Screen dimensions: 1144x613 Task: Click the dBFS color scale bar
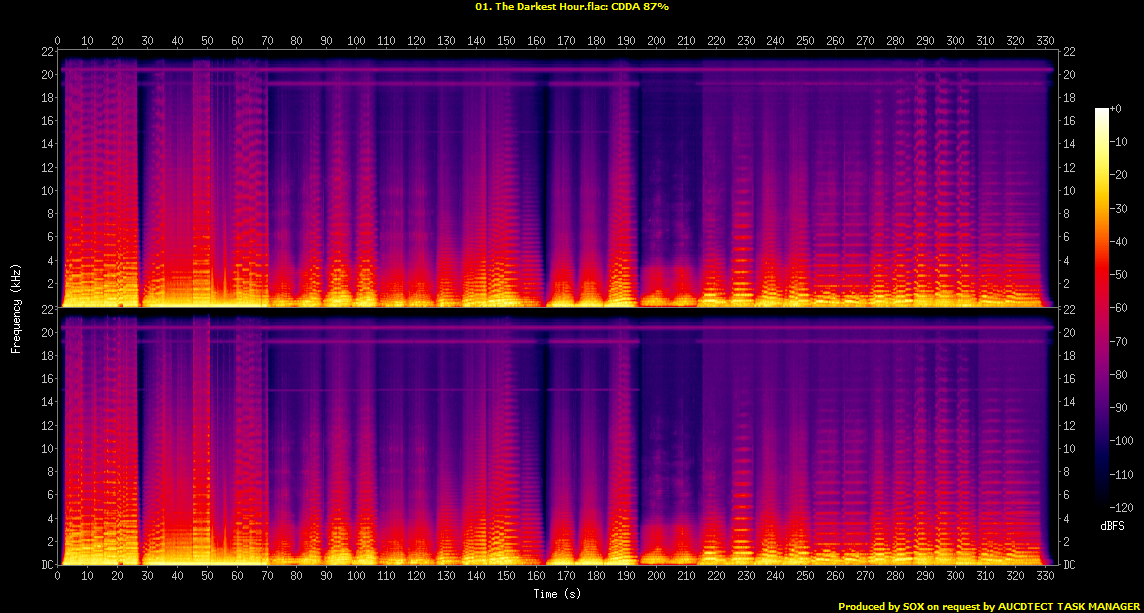1102,302
